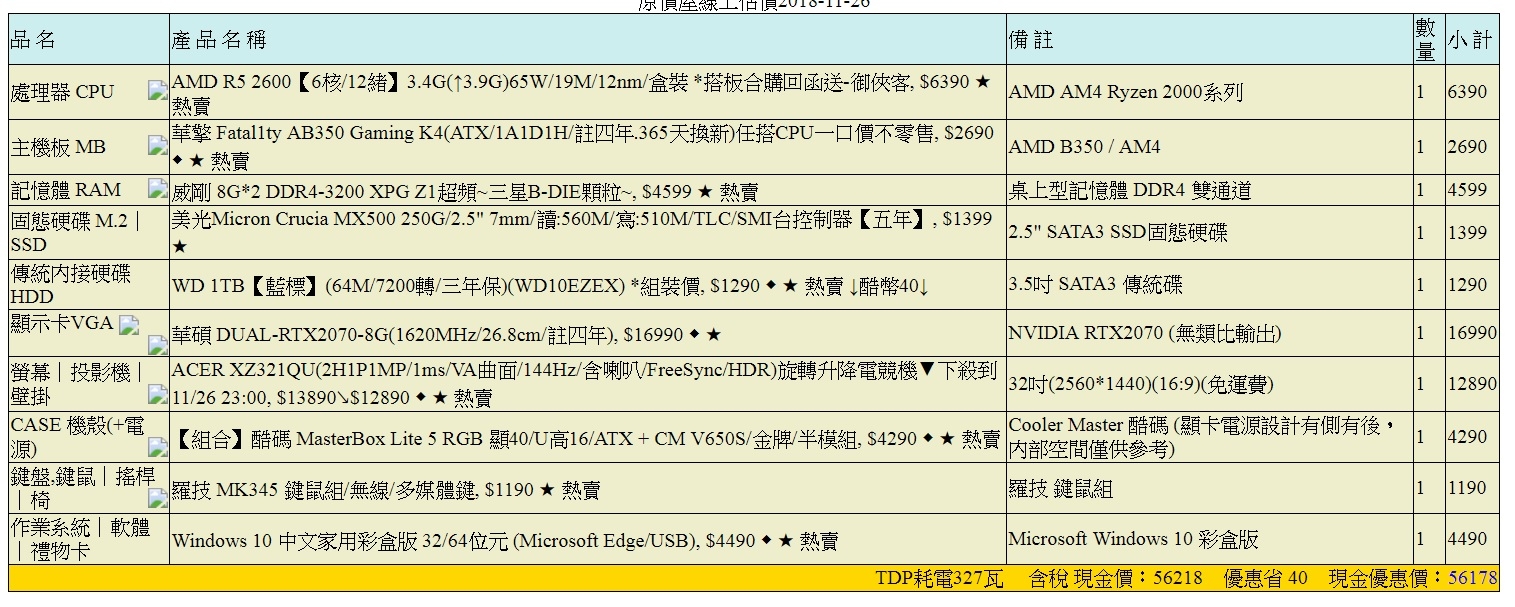Click the AMD B350 / AM4 remark
Viewport: 1515px width, 607px height.
coord(1085,147)
